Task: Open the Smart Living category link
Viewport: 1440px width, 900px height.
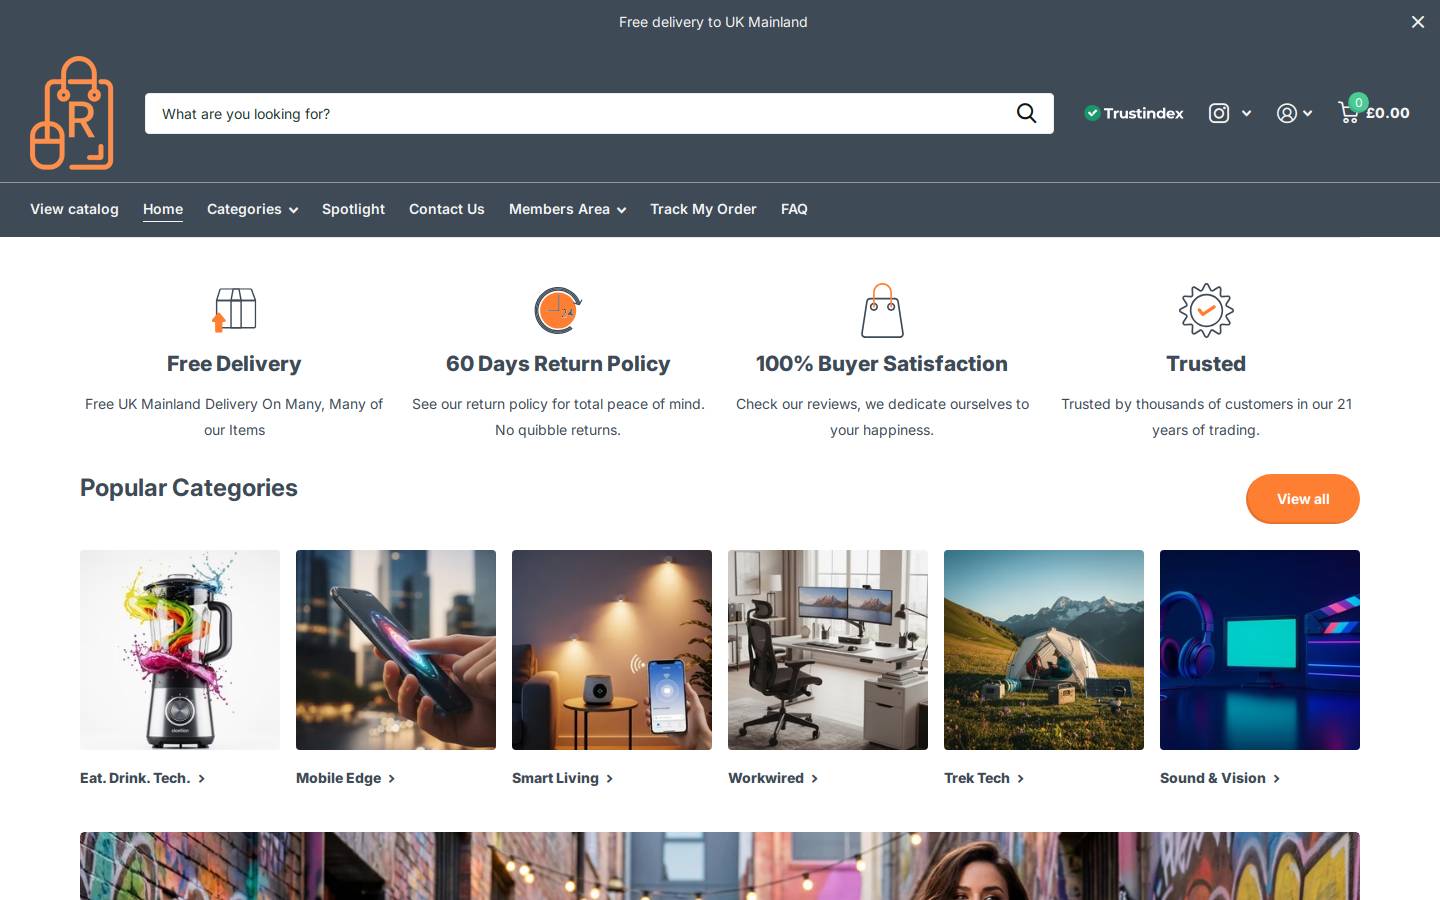Action: click(555, 778)
